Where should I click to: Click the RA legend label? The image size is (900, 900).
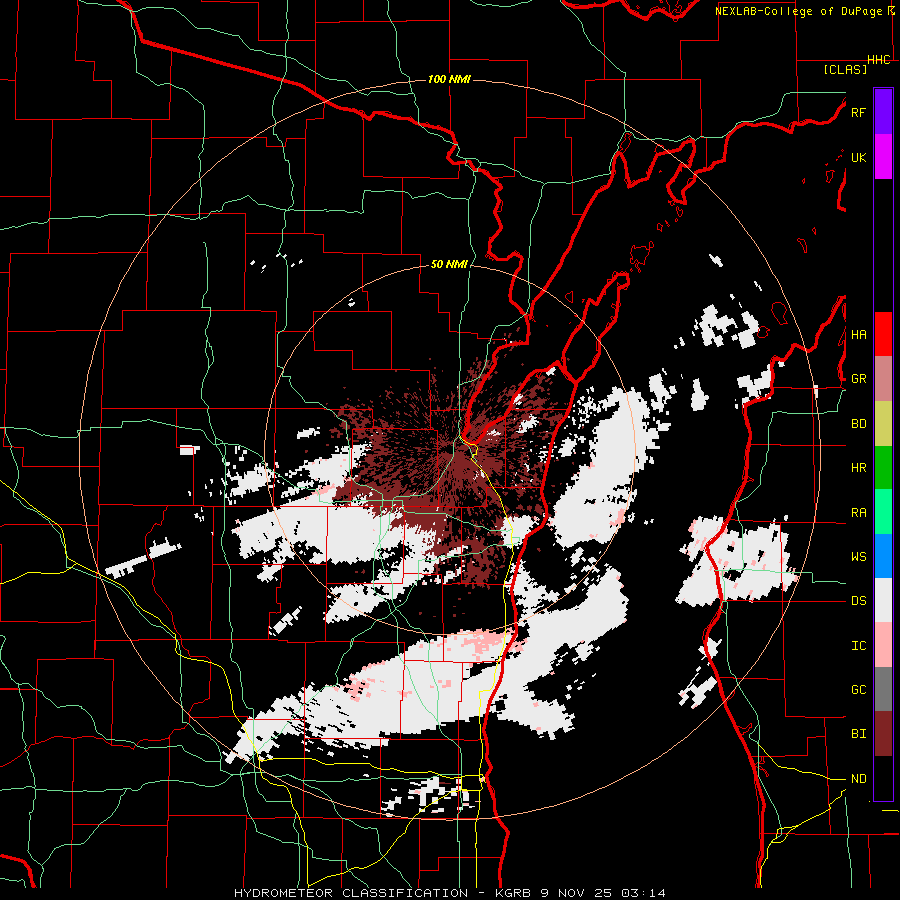point(858,513)
